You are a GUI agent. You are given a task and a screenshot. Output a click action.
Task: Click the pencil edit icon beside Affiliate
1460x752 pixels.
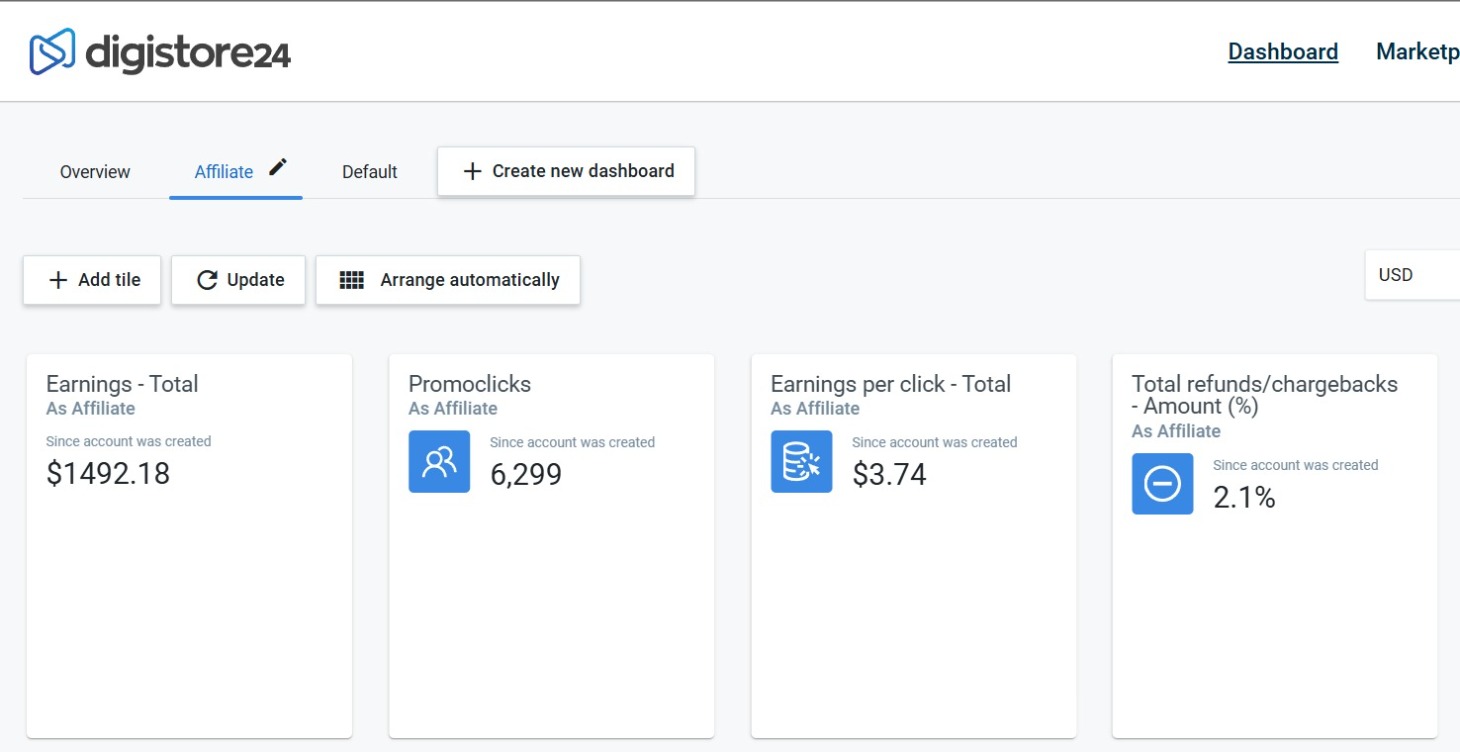tap(278, 167)
